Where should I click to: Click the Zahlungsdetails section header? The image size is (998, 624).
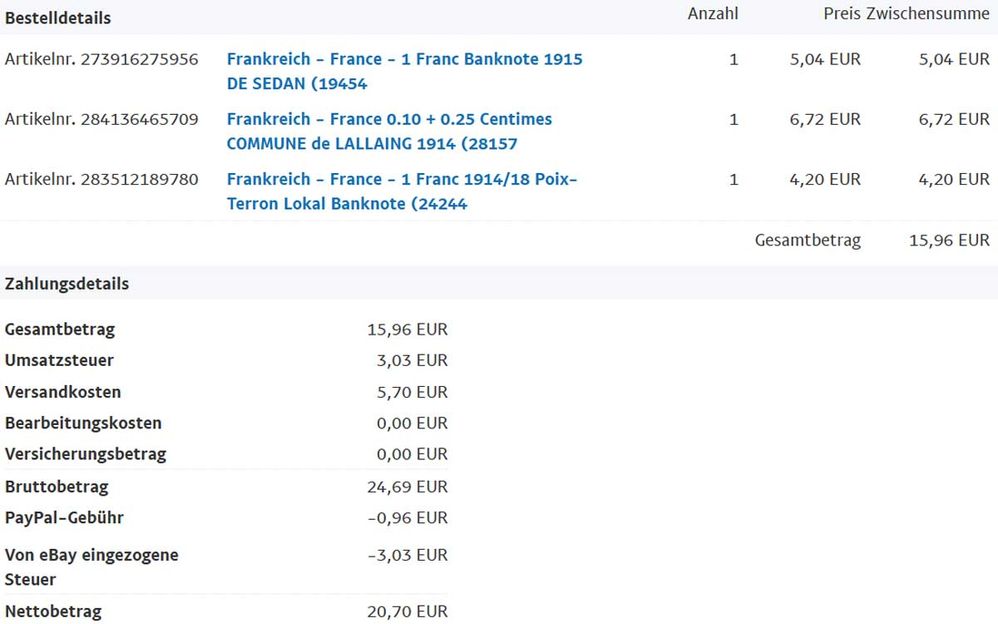pos(67,284)
